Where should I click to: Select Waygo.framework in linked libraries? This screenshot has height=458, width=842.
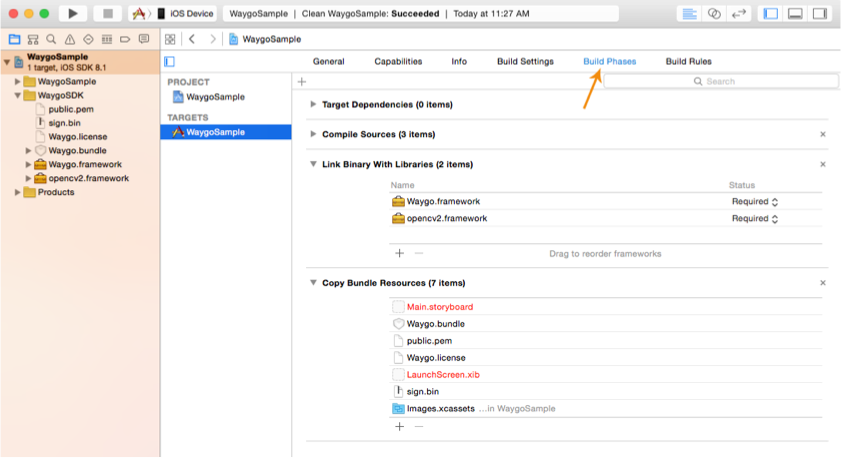(x=605, y=201)
